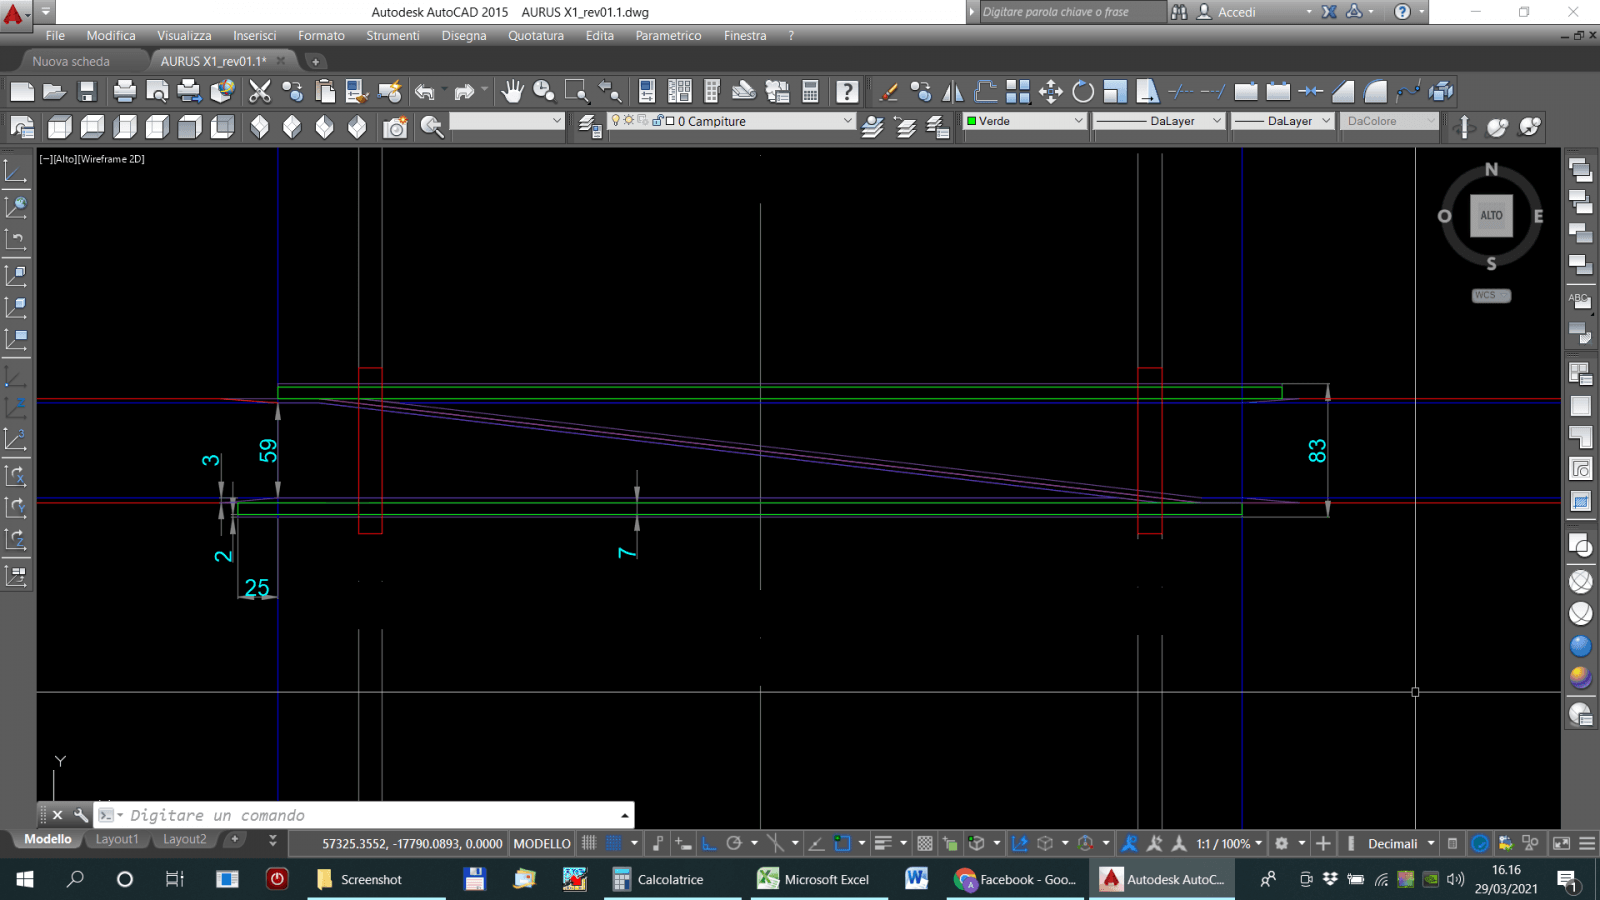Click the Fillet tool icon

(x=1376, y=92)
